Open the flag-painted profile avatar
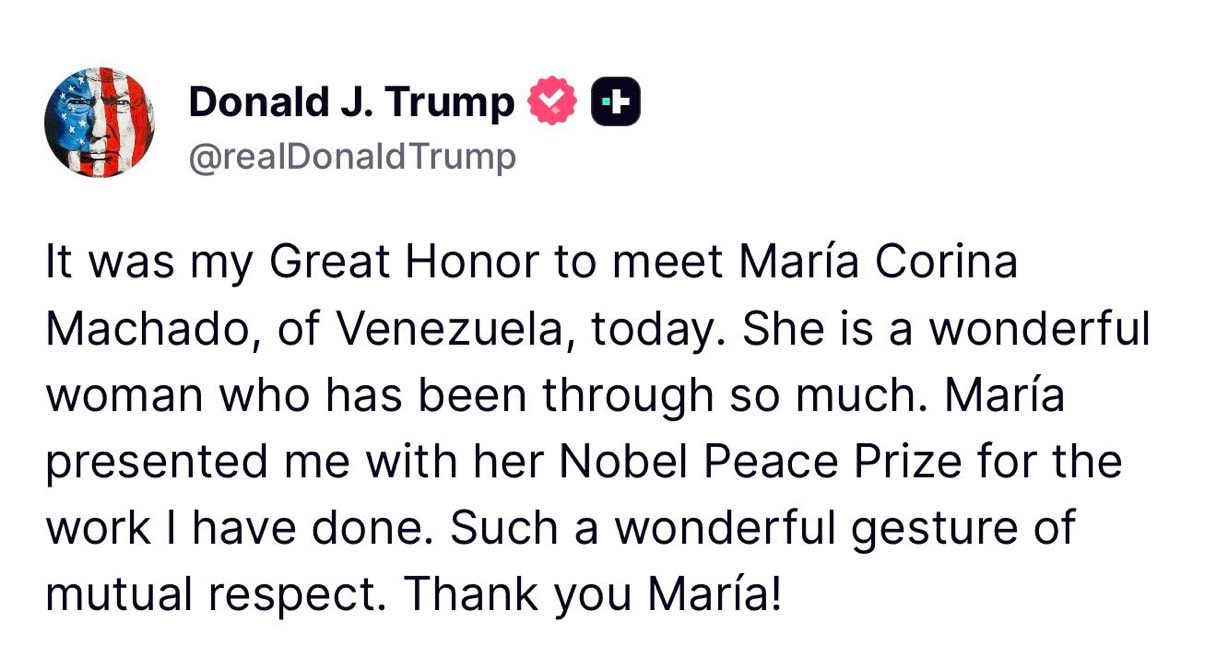 (99, 124)
